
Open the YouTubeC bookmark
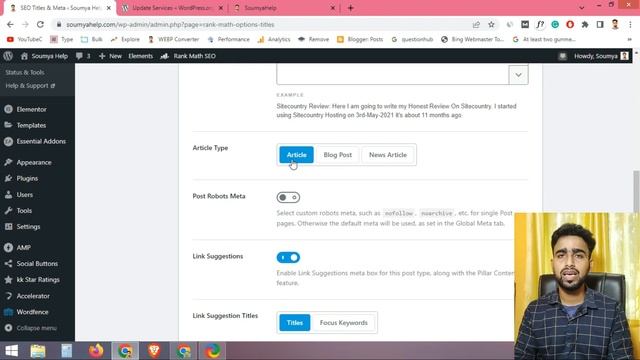[24, 39]
